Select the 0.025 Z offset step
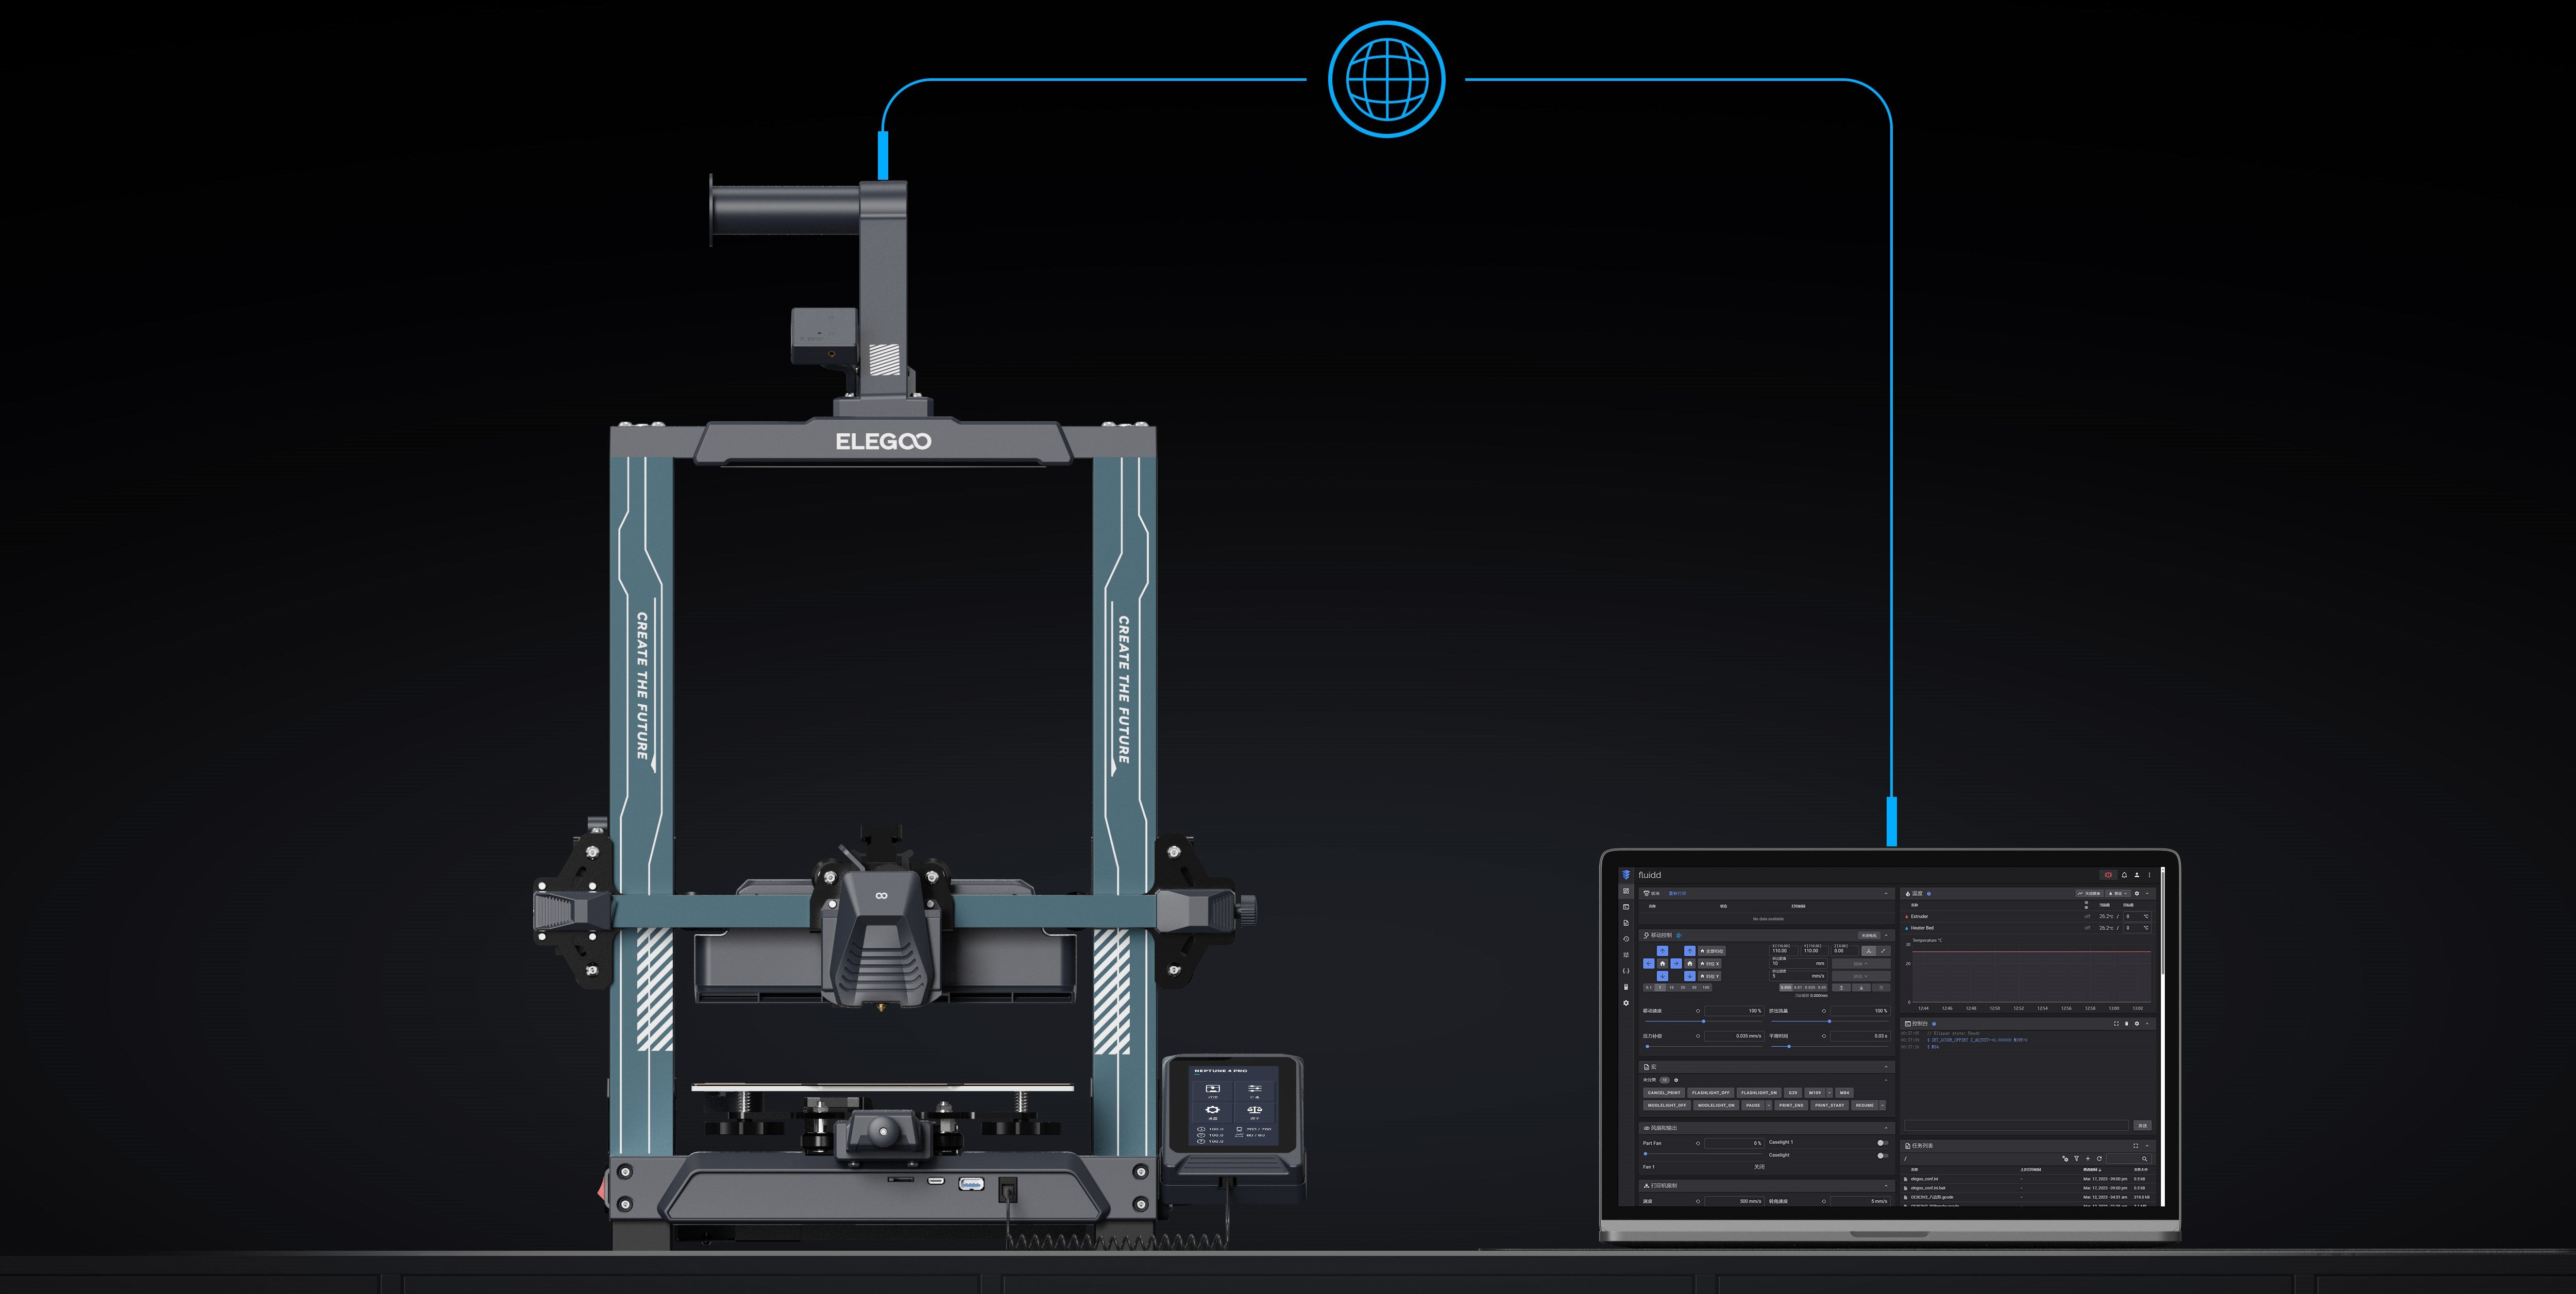The image size is (2576, 1294). coord(1810,987)
